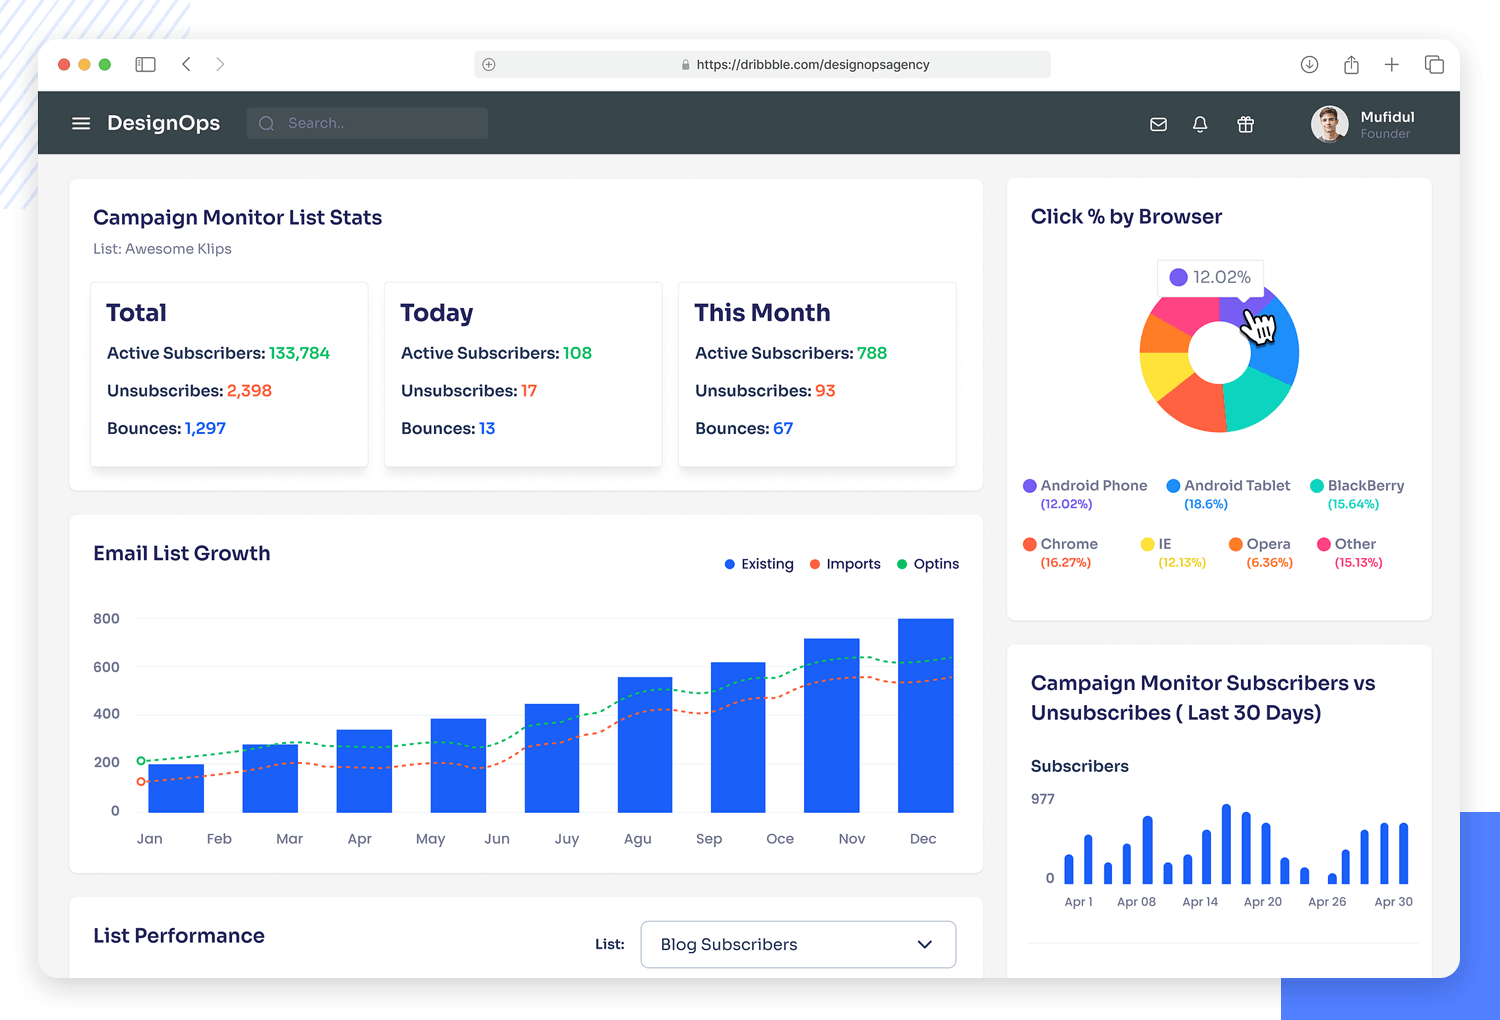Toggle the Android Phone legend entry
The image size is (1500, 1020).
click(1085, 494)
